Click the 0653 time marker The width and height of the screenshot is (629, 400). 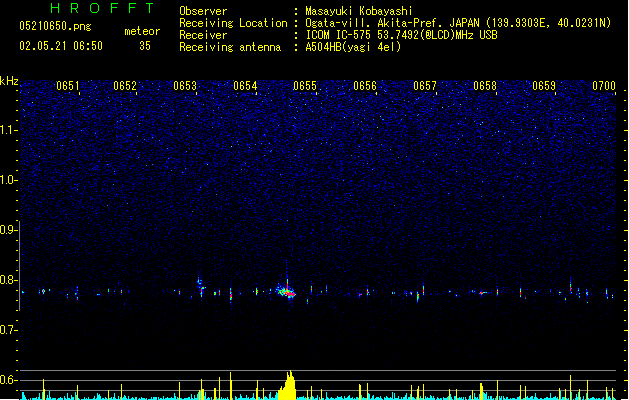coord(185,86)
